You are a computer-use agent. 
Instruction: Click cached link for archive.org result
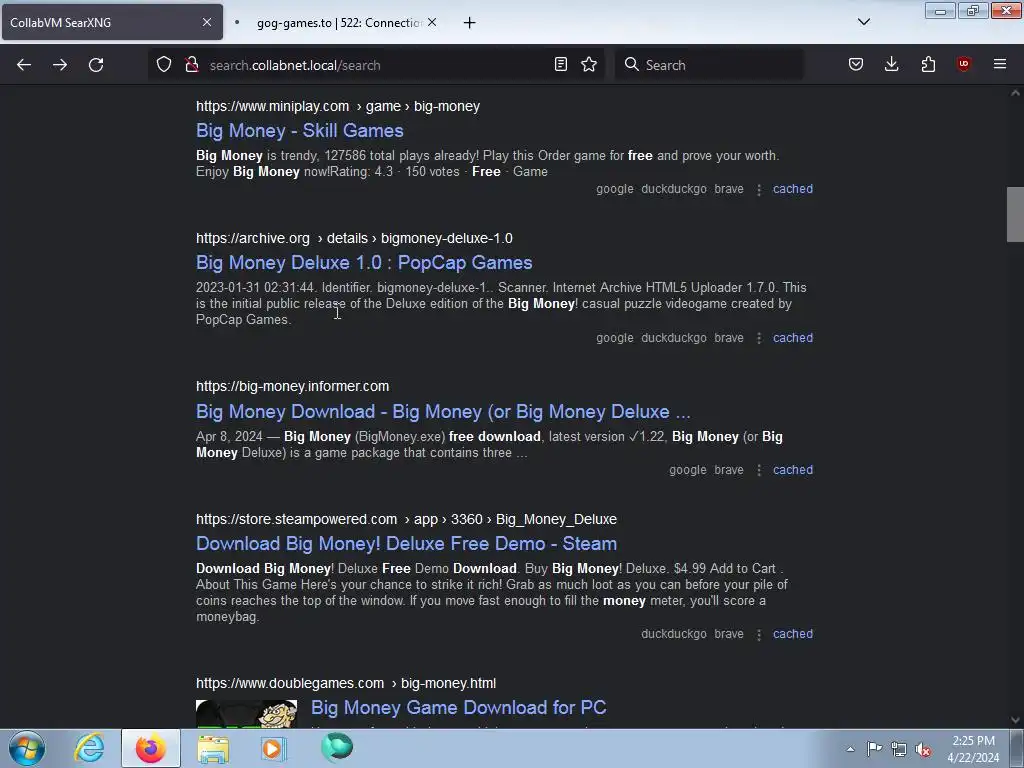coord(793,338)
